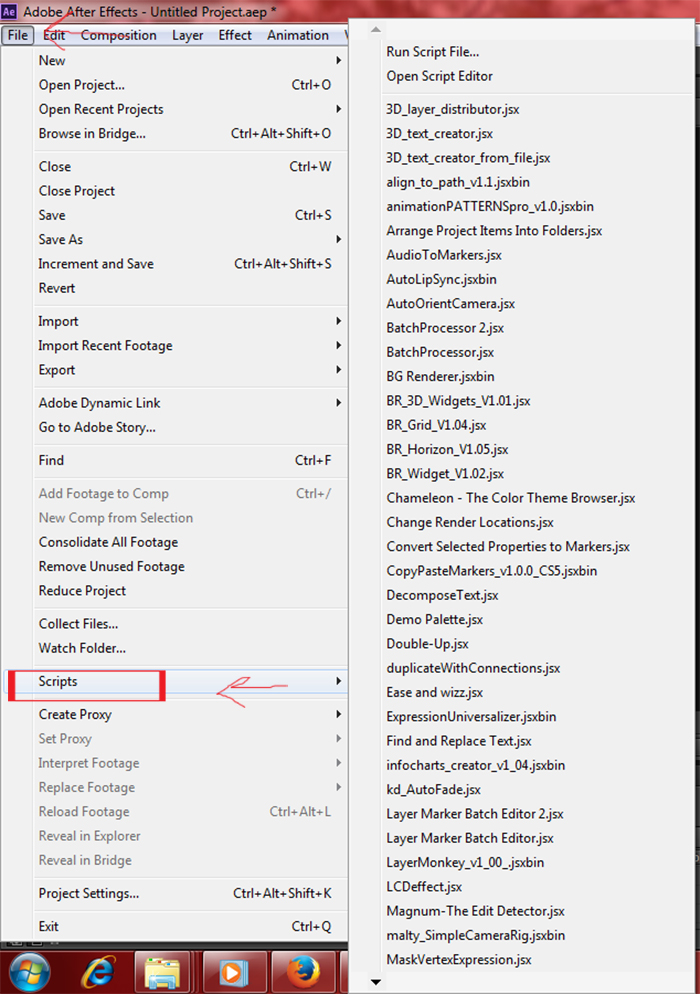Run Magnum-The Edit Detector.jsx script
The height and width of the screenshot is (994, 700).
pos(475,911)
